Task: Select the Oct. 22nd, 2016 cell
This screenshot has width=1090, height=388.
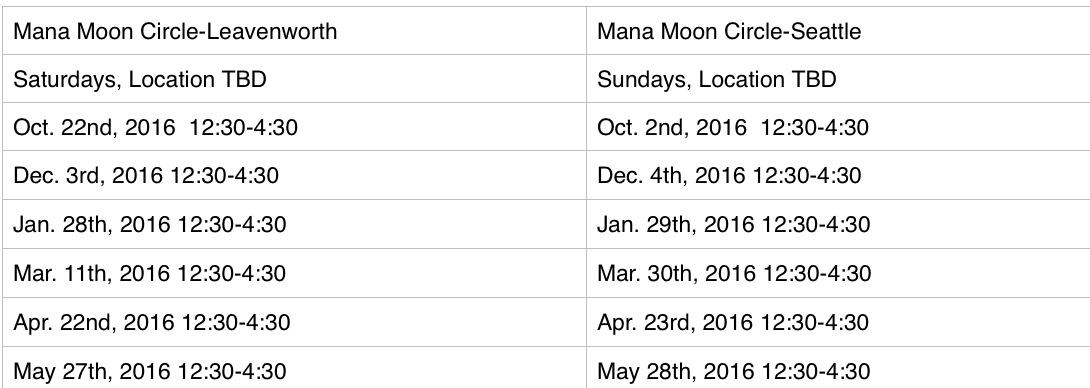Action: [x=294, y=127]
